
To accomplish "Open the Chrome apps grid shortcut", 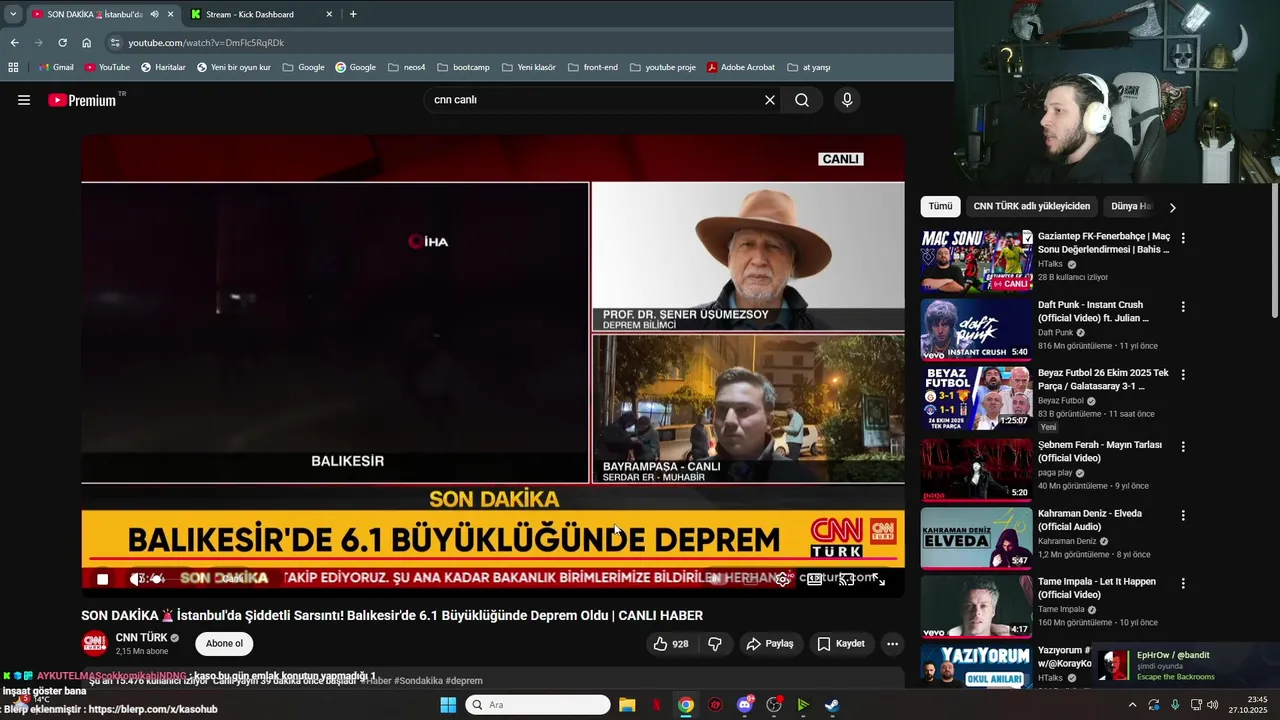I will pos(13,67).
